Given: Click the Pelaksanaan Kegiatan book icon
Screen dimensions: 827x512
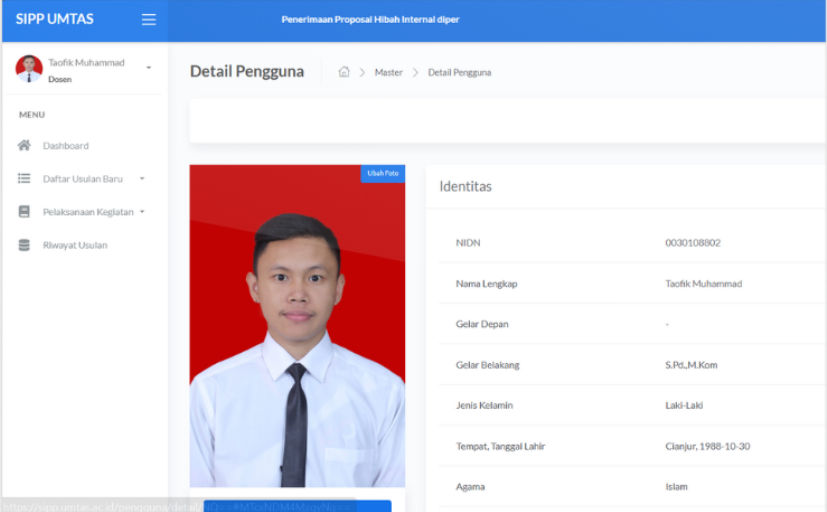Looking at the screenshot, I should point(24,211).
